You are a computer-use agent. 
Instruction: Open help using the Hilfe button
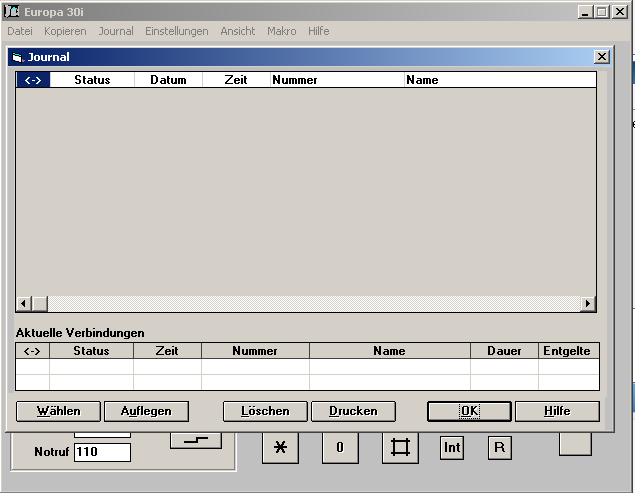coord(557,411)
